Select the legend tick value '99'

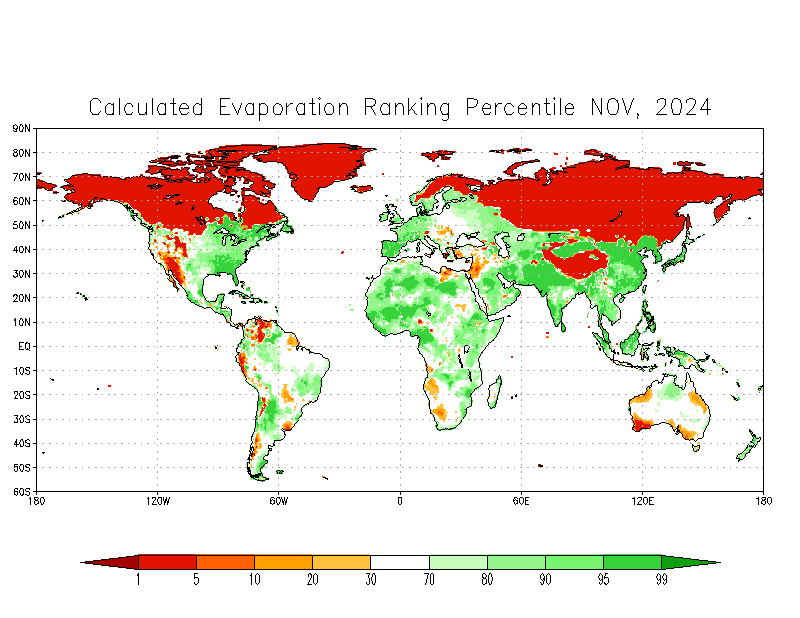click(x=662, y=580)
